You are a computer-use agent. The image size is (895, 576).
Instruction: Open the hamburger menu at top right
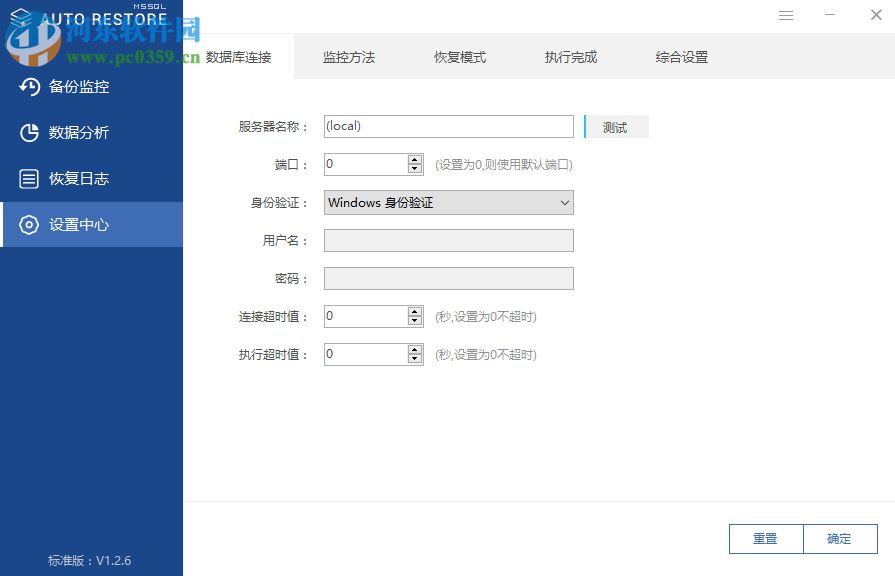786,15
